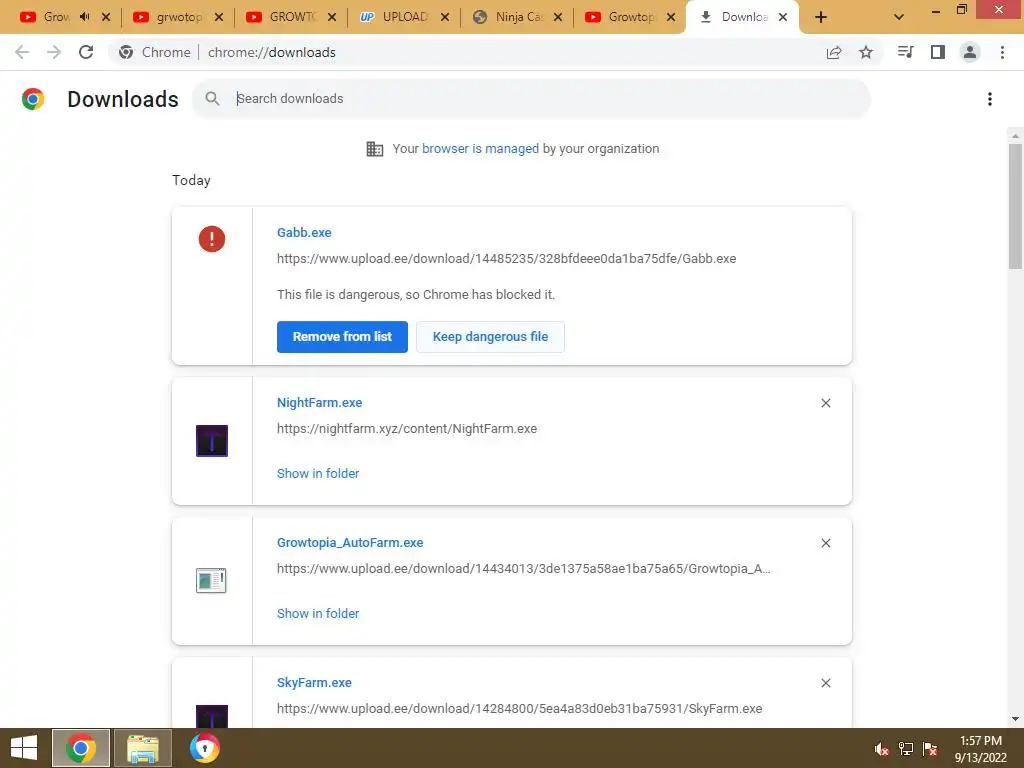This screenshot has width=1024, height=768.
Task: Open the keyhole shield app in taskbar
Action: click(204, 748)
